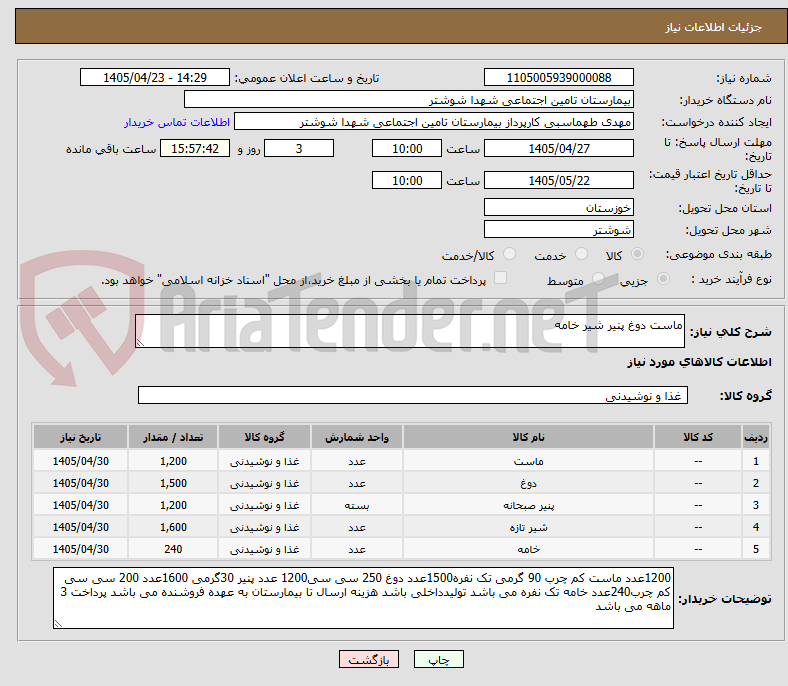The image size is (788, 686).
Task: Select the کالا/خدمت radio button
Action: coord(509,254)
